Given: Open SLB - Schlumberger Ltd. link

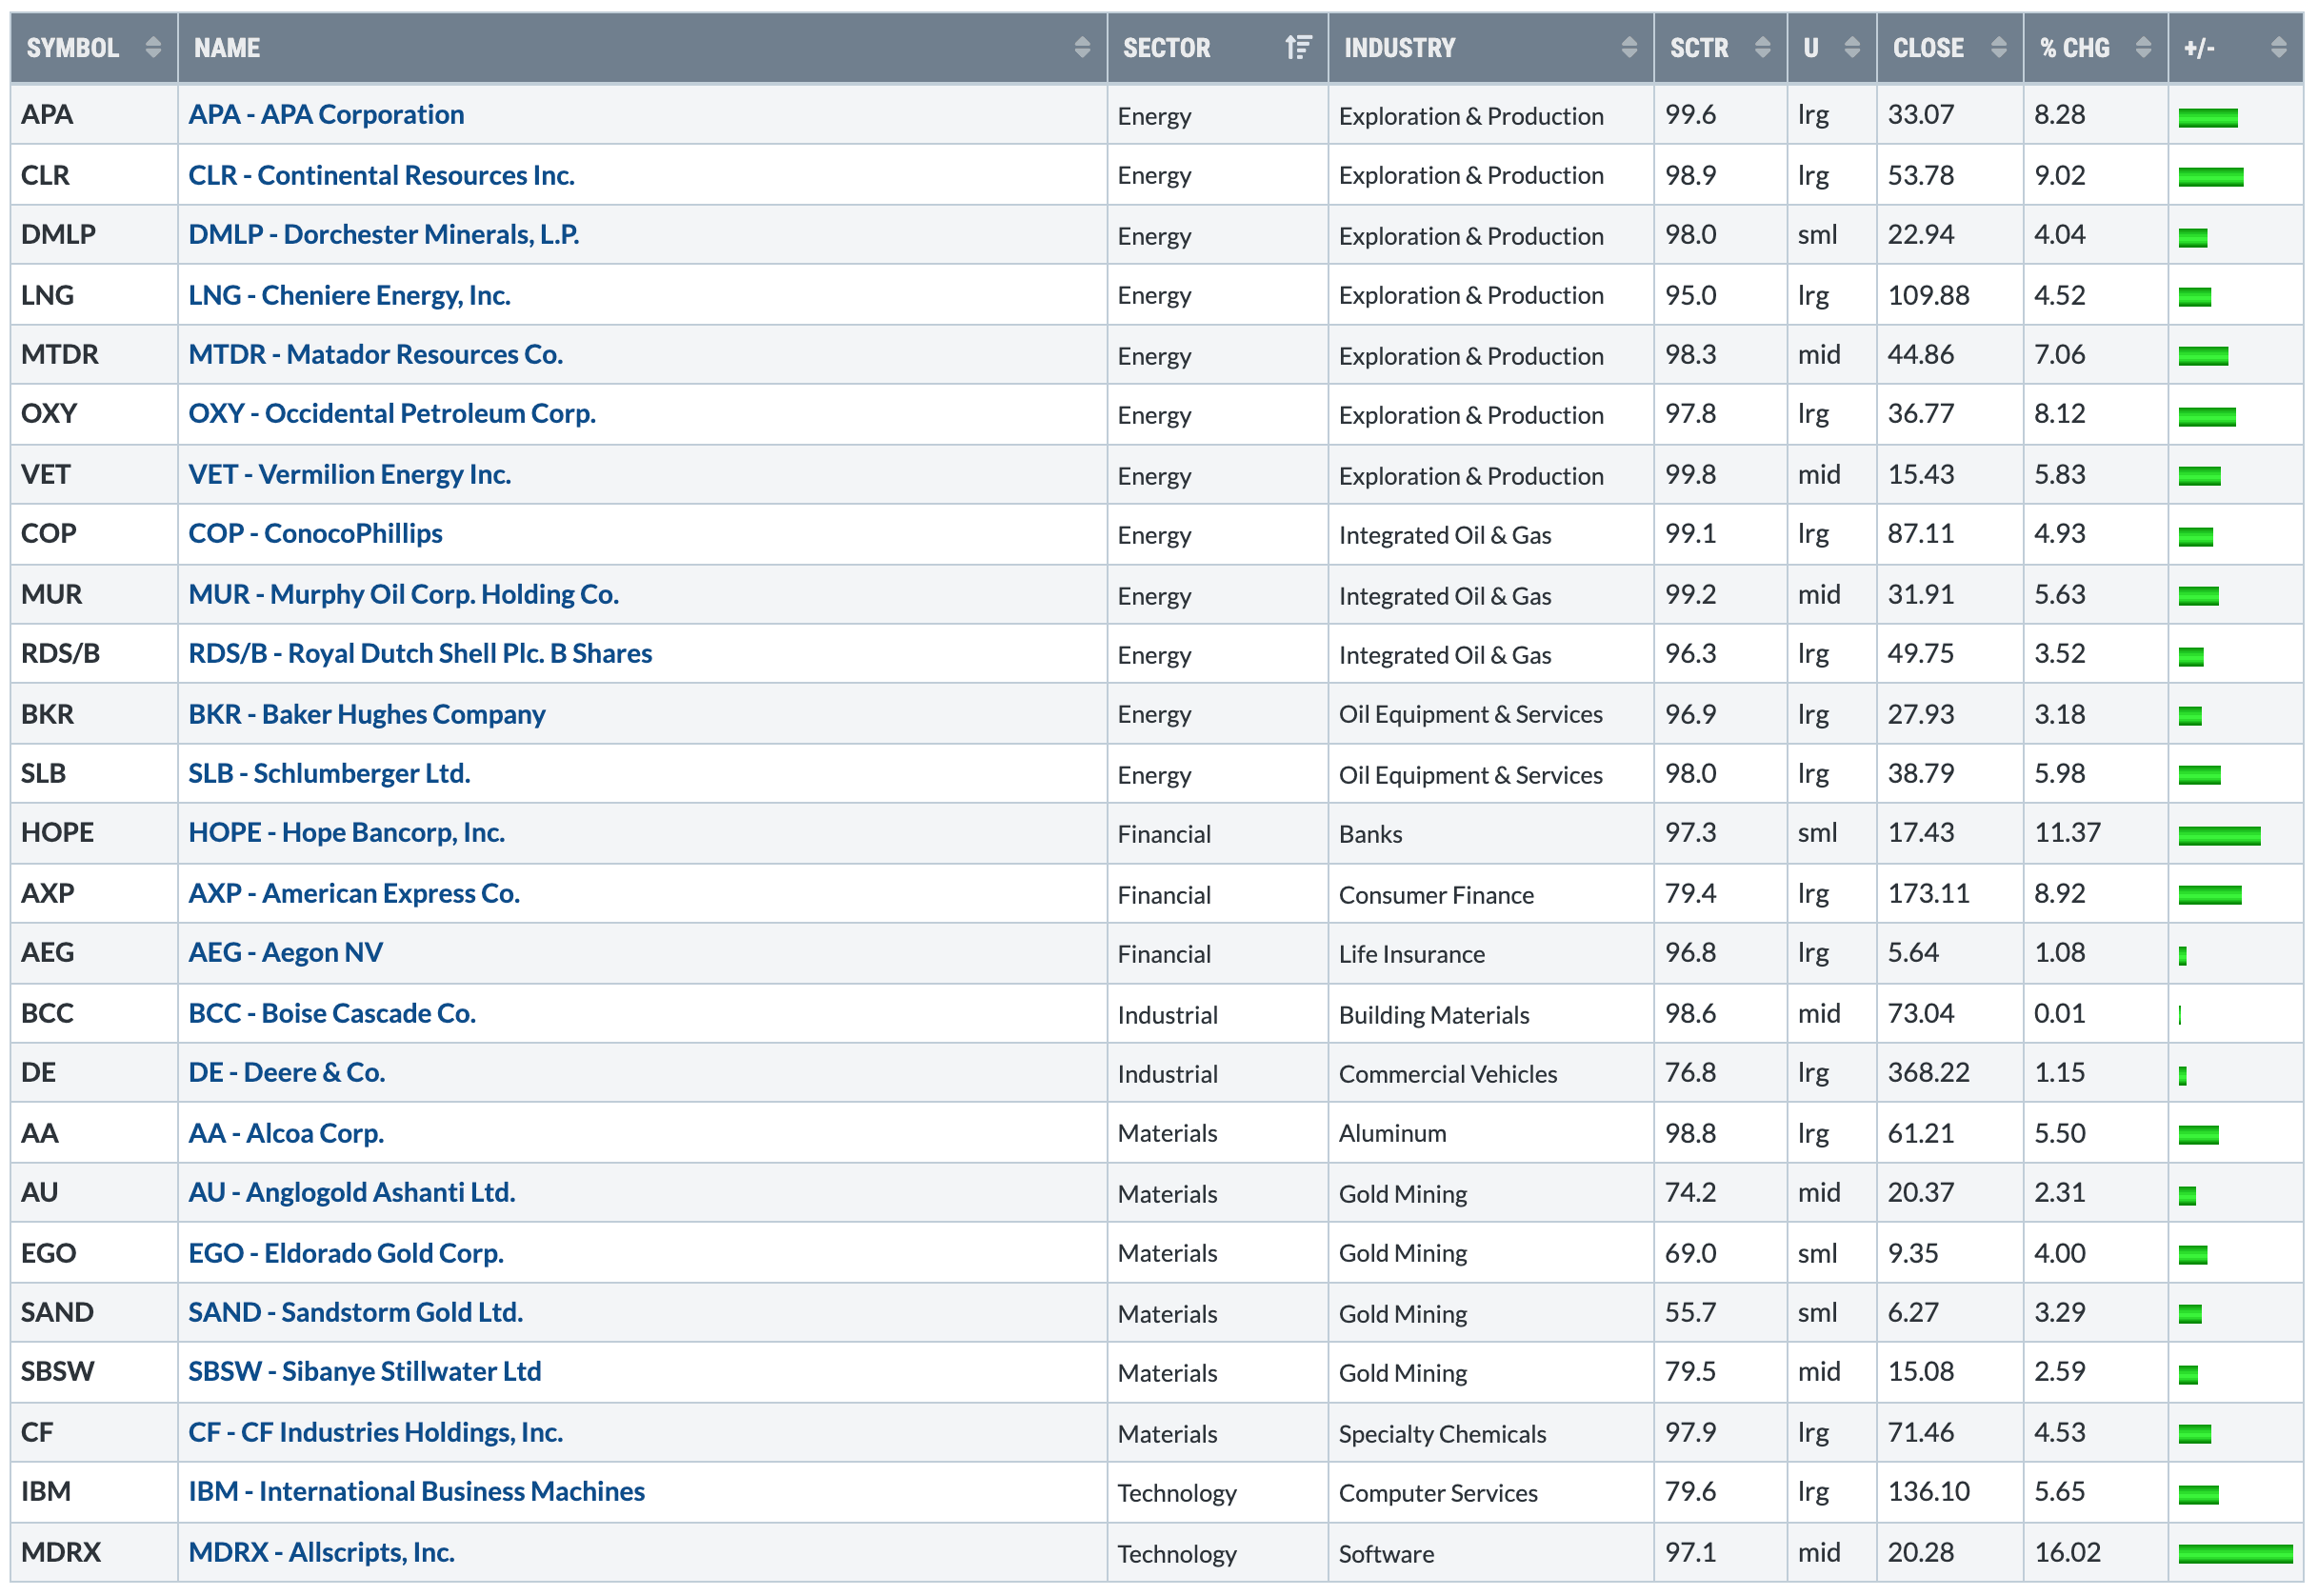Looking at the screenshot, I should pyautogui.click(x=329, y=774).
